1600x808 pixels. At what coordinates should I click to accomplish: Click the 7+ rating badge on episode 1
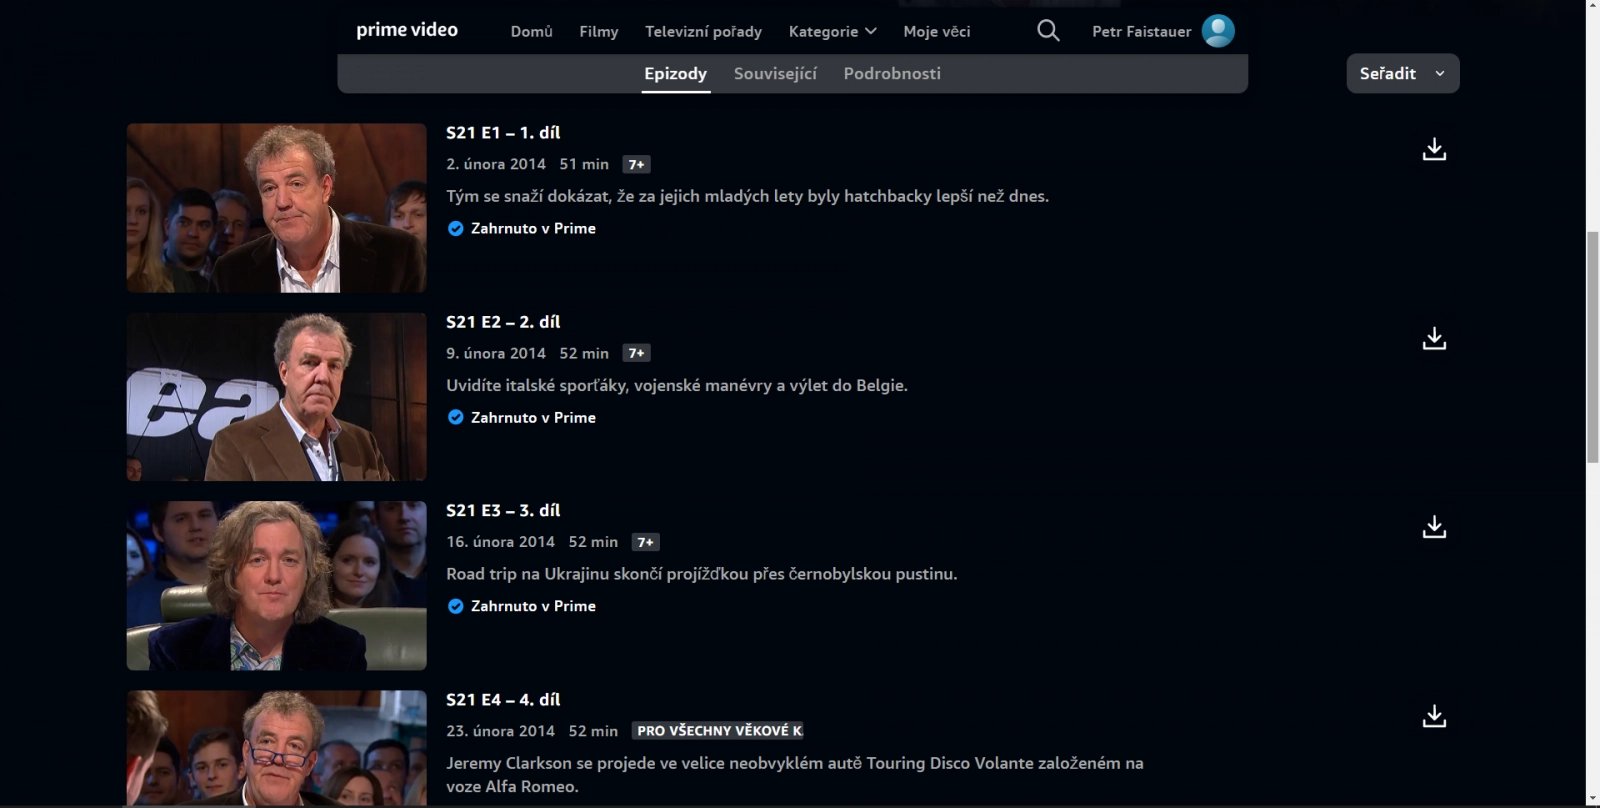[x=636, y=164]
